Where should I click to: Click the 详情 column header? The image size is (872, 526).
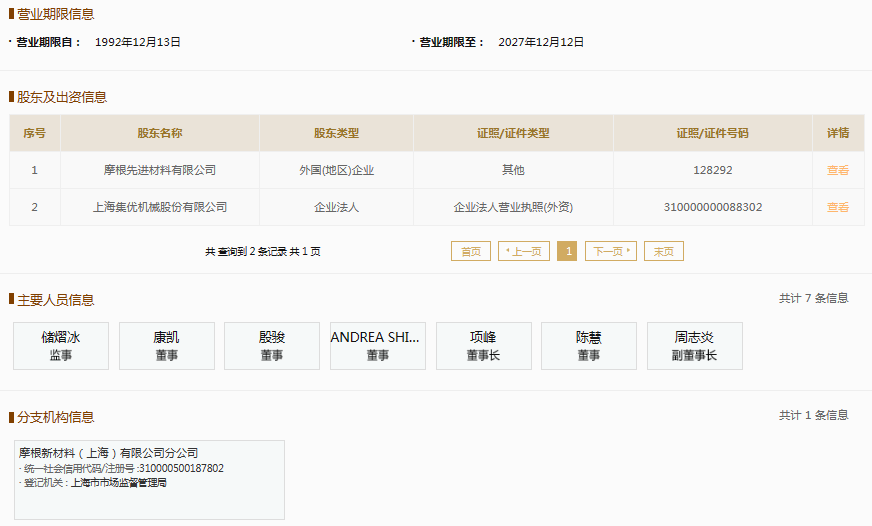click(x=838, y=133)
